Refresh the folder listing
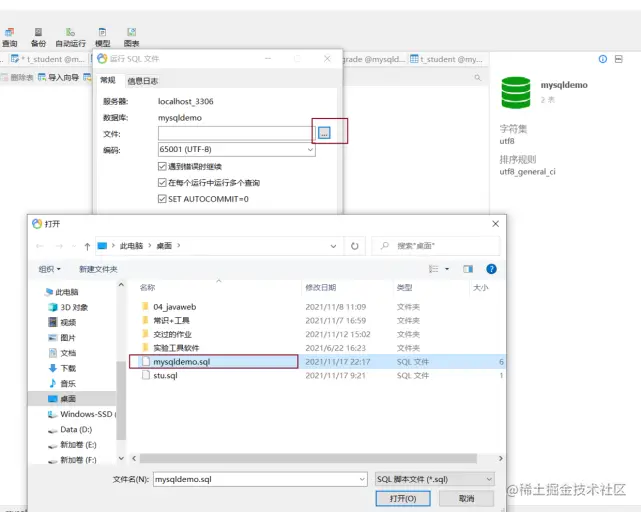 pos(354,246)
